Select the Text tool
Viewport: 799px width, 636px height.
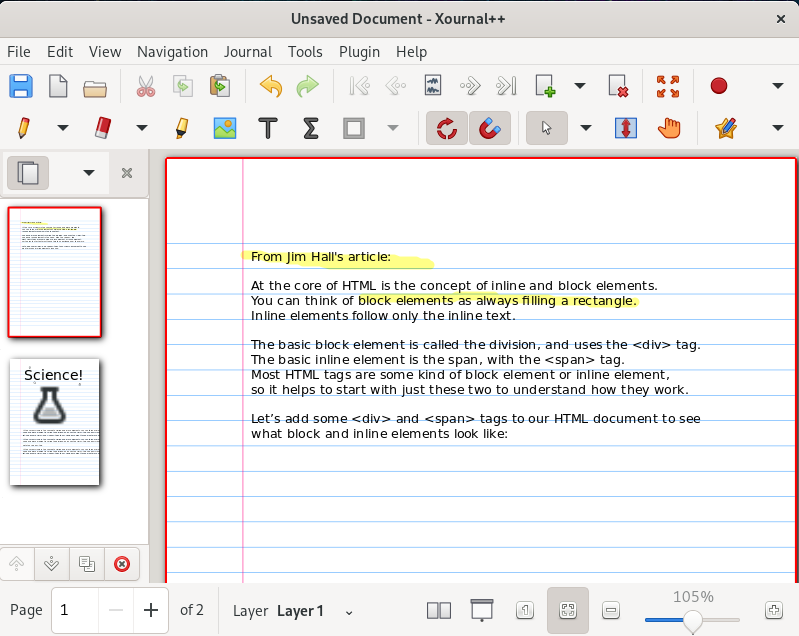(267, 128)
